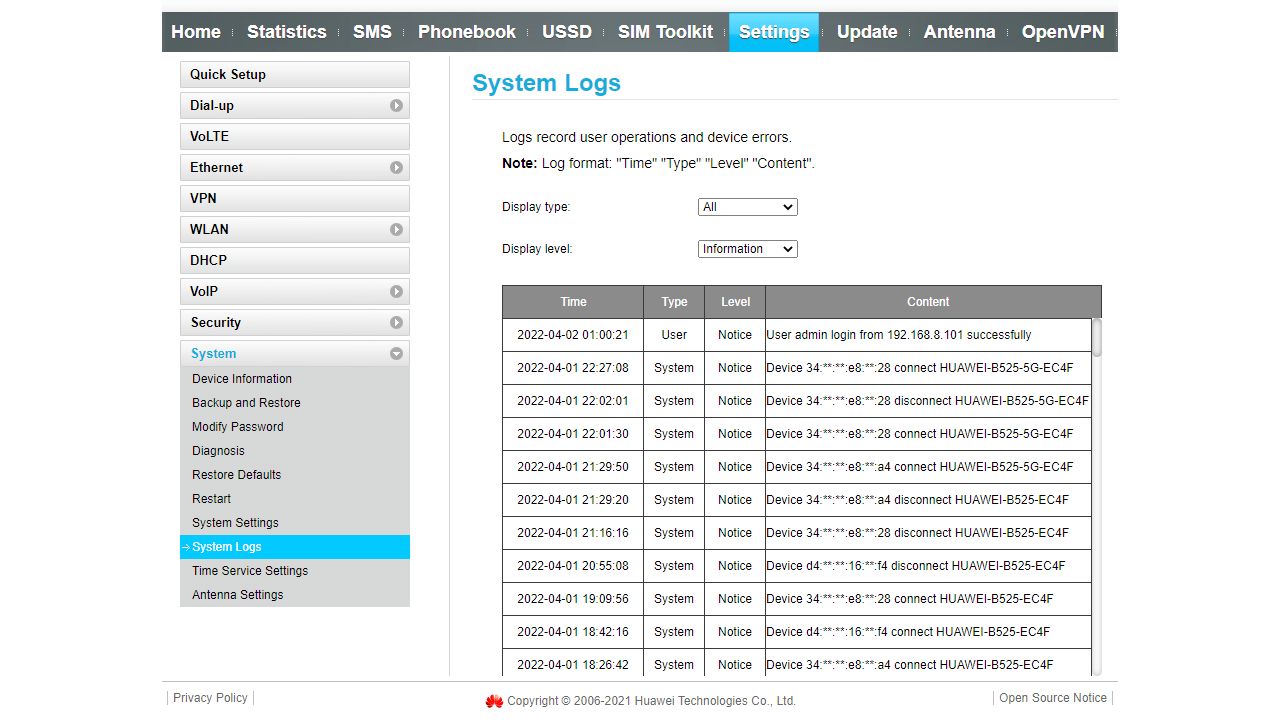Click the d4 device disconnect HUAWEI-B525-EC4F entry

916,566
